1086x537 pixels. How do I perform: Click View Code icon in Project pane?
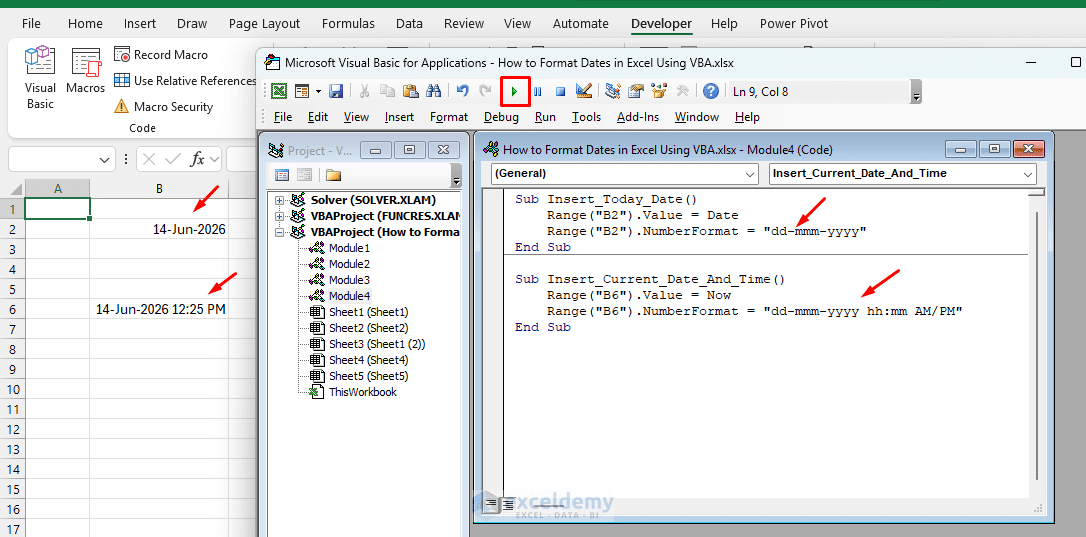click(283, 175)
